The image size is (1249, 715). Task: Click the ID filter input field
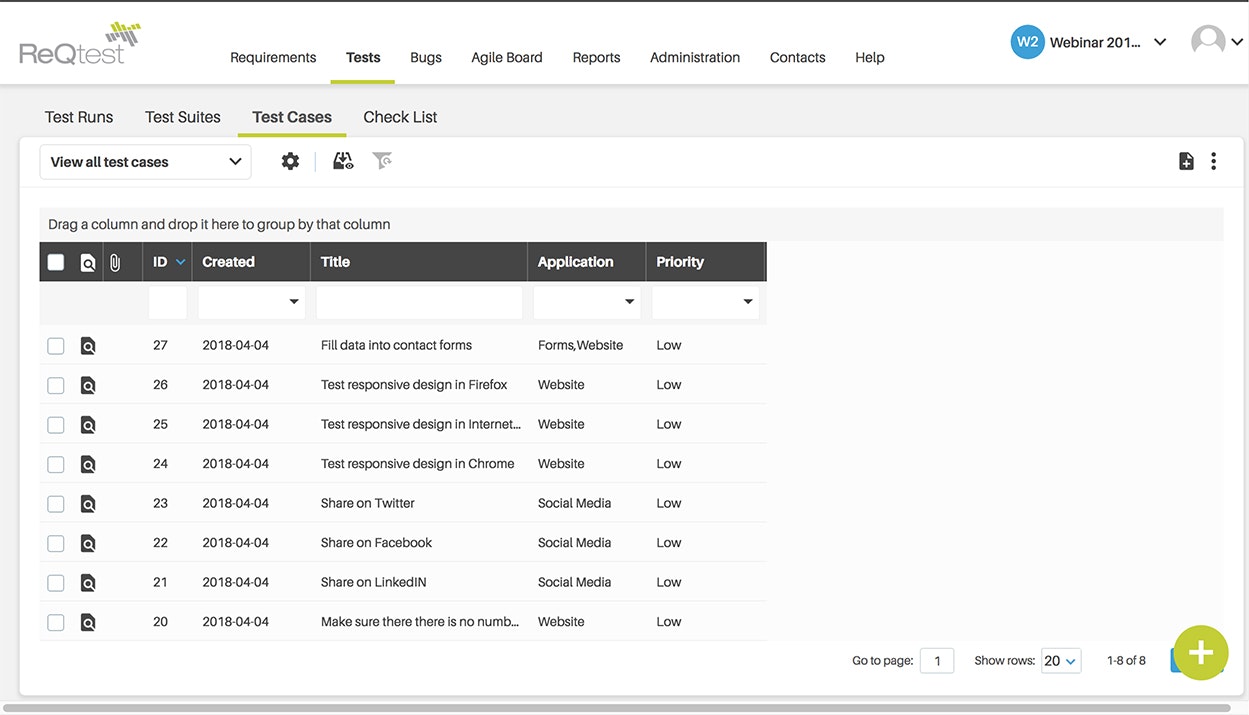coord(168,302)
